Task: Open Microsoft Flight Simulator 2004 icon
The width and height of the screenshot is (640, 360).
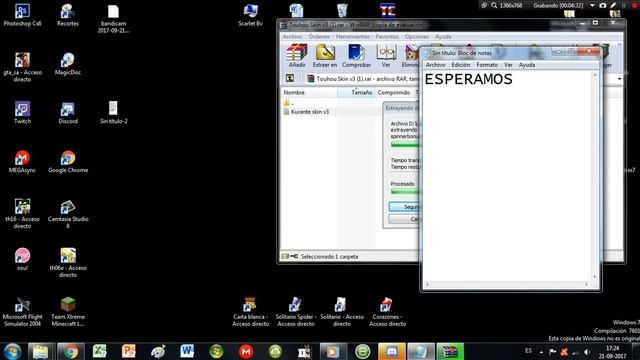Action: 22,311
